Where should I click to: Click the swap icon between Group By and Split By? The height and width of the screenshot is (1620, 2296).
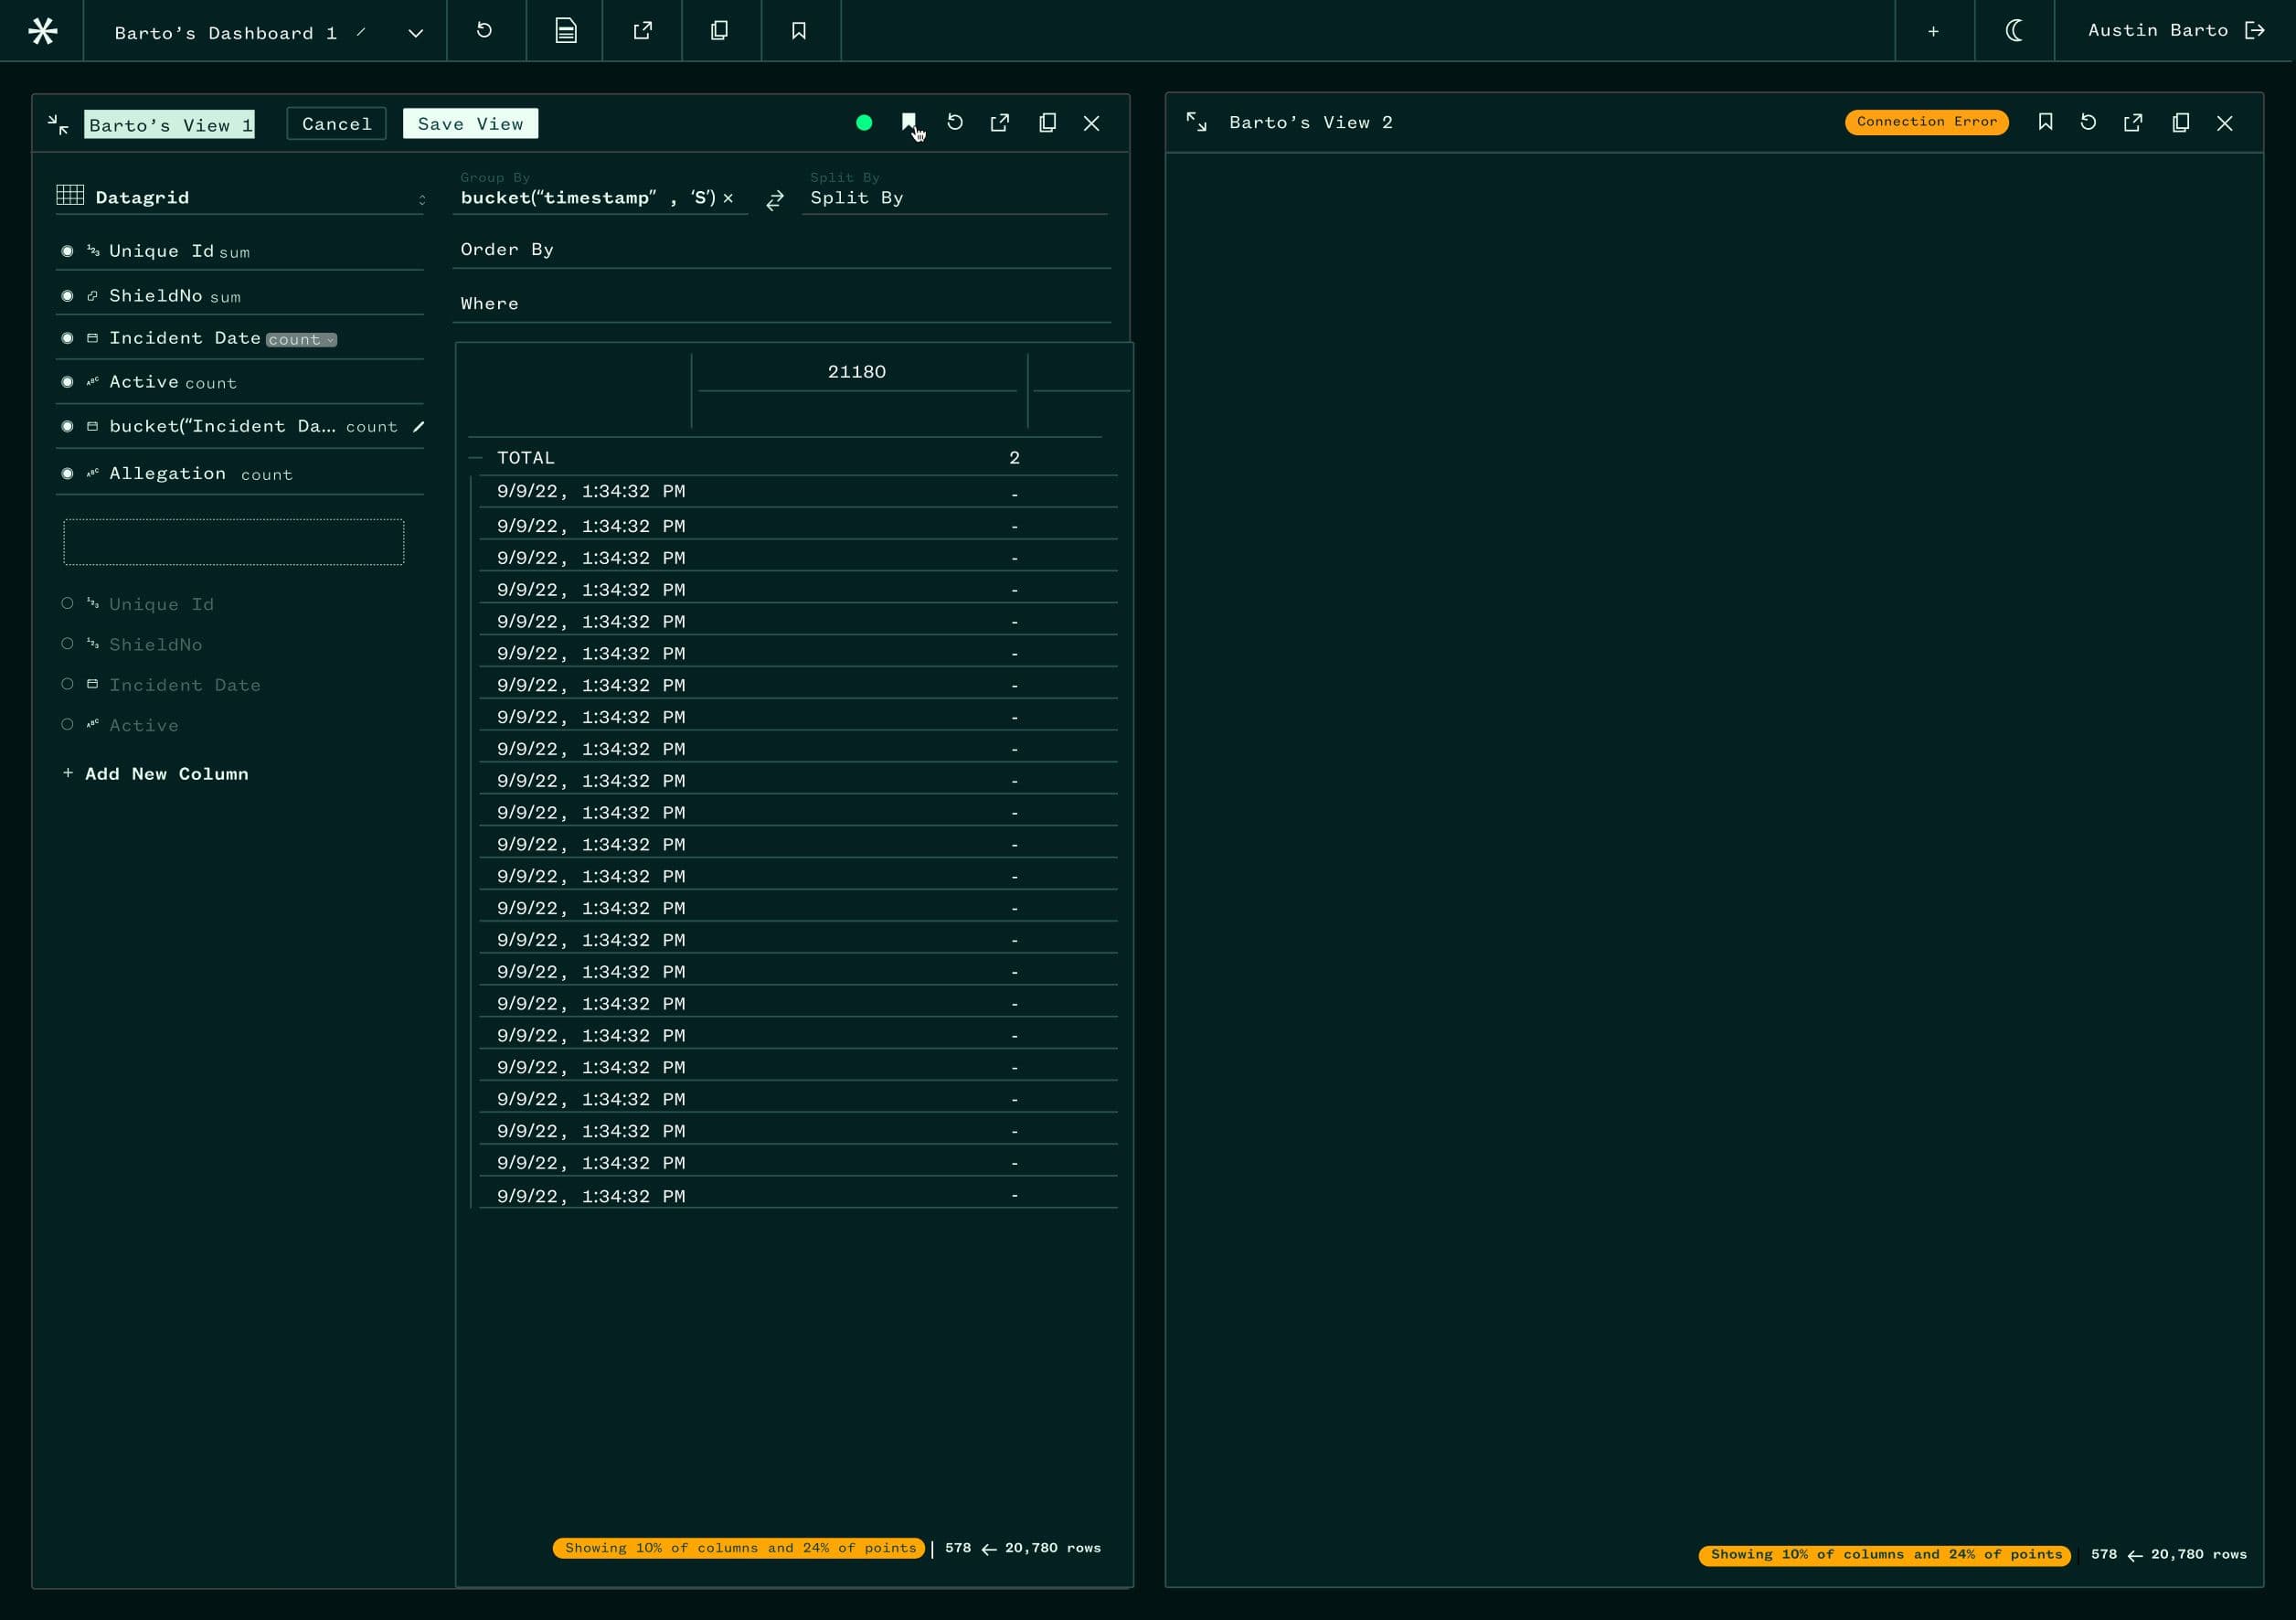click(x=775, y=199)
